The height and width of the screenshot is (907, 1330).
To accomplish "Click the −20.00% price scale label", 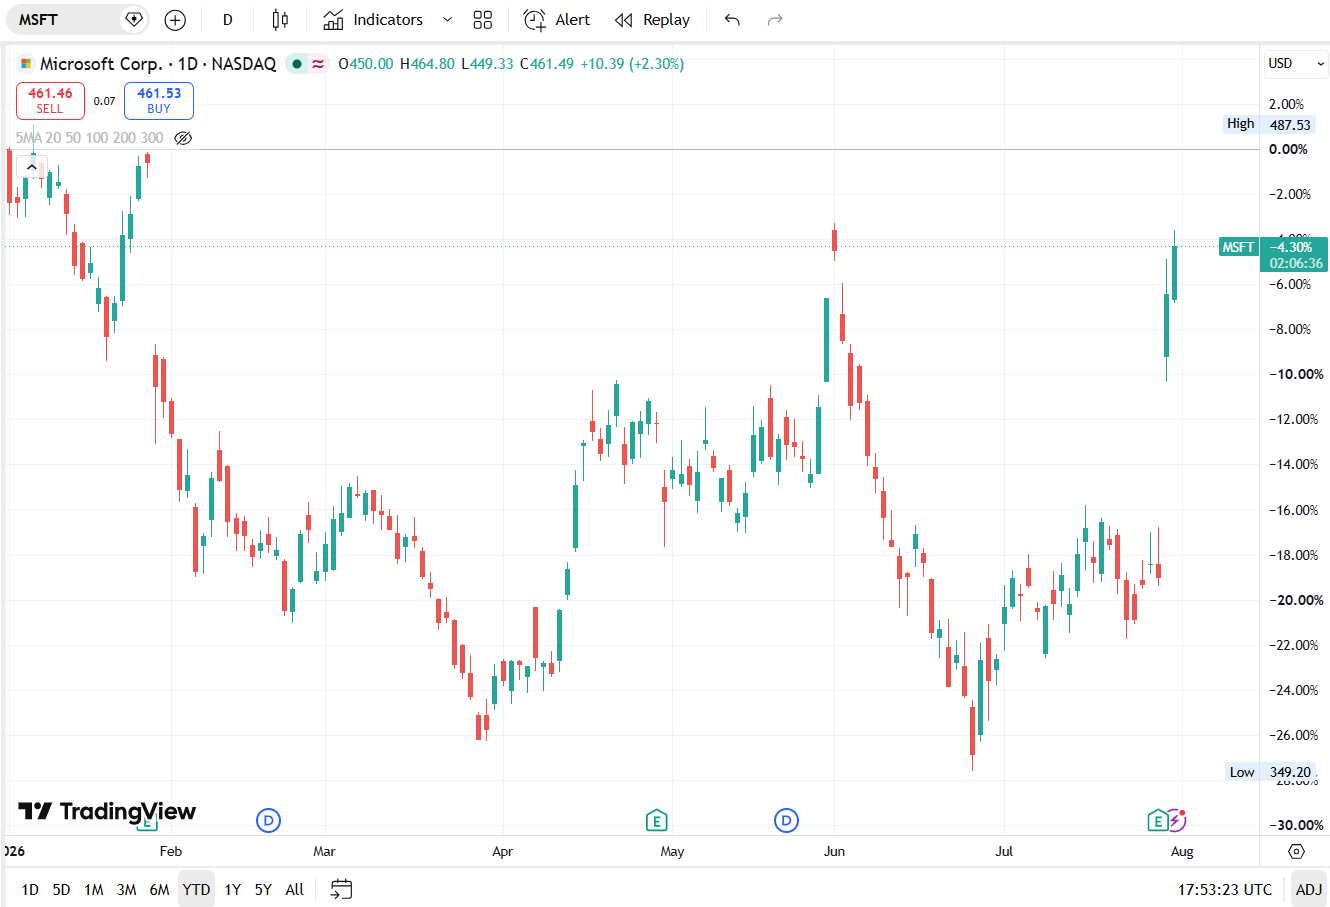I will pos(1296,600).
